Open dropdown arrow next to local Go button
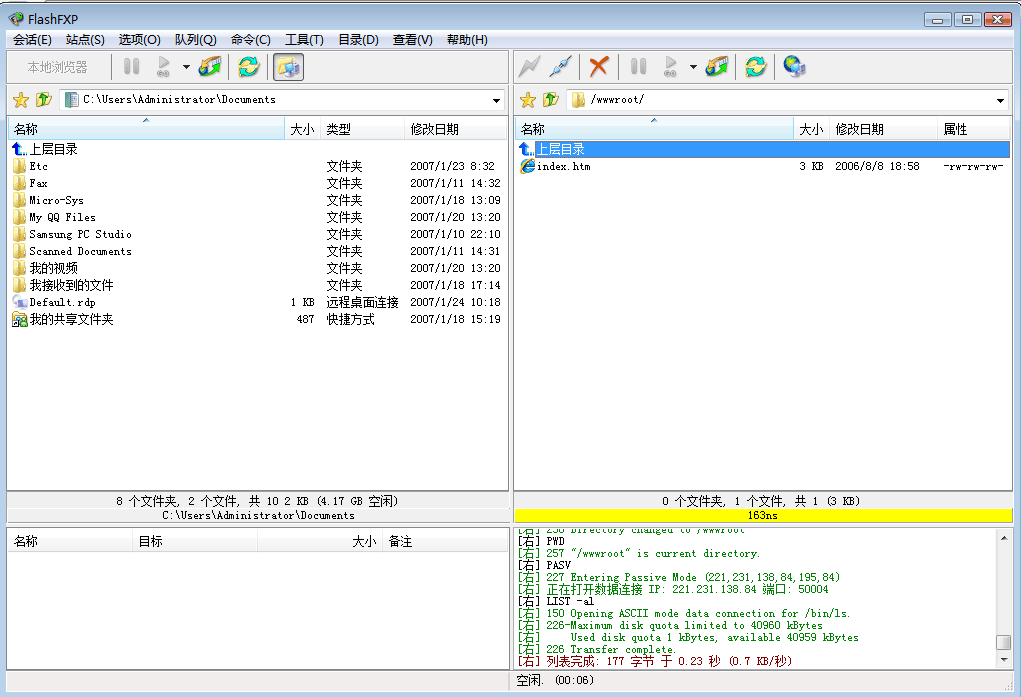Image resolution: width=1021 pixels, height=697 pixels. point(186,67)
